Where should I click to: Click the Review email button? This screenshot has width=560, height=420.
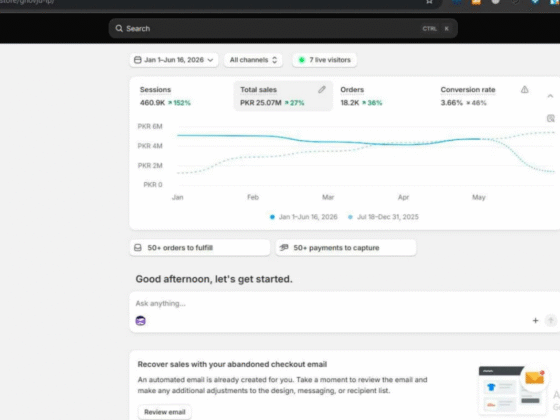coord(165,412)
